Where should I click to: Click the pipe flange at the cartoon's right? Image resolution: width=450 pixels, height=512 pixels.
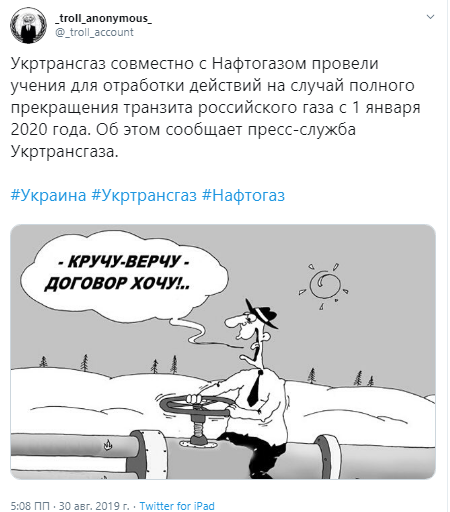click(x=328, y=456)
